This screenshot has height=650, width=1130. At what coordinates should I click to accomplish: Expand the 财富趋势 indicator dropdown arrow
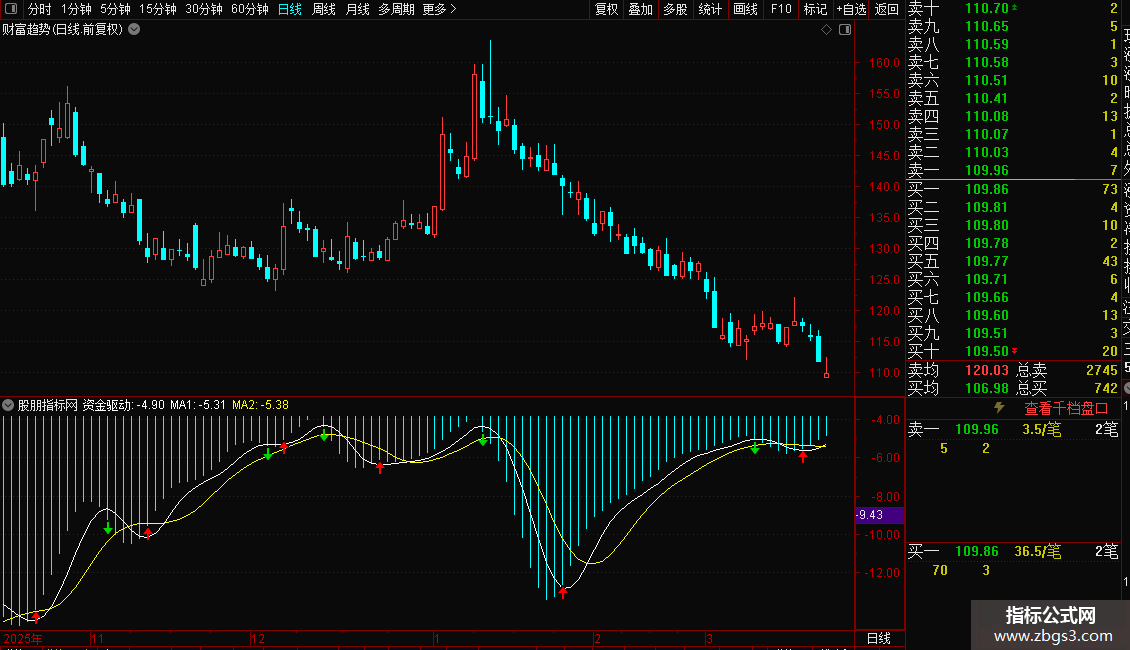pos(135,29)
